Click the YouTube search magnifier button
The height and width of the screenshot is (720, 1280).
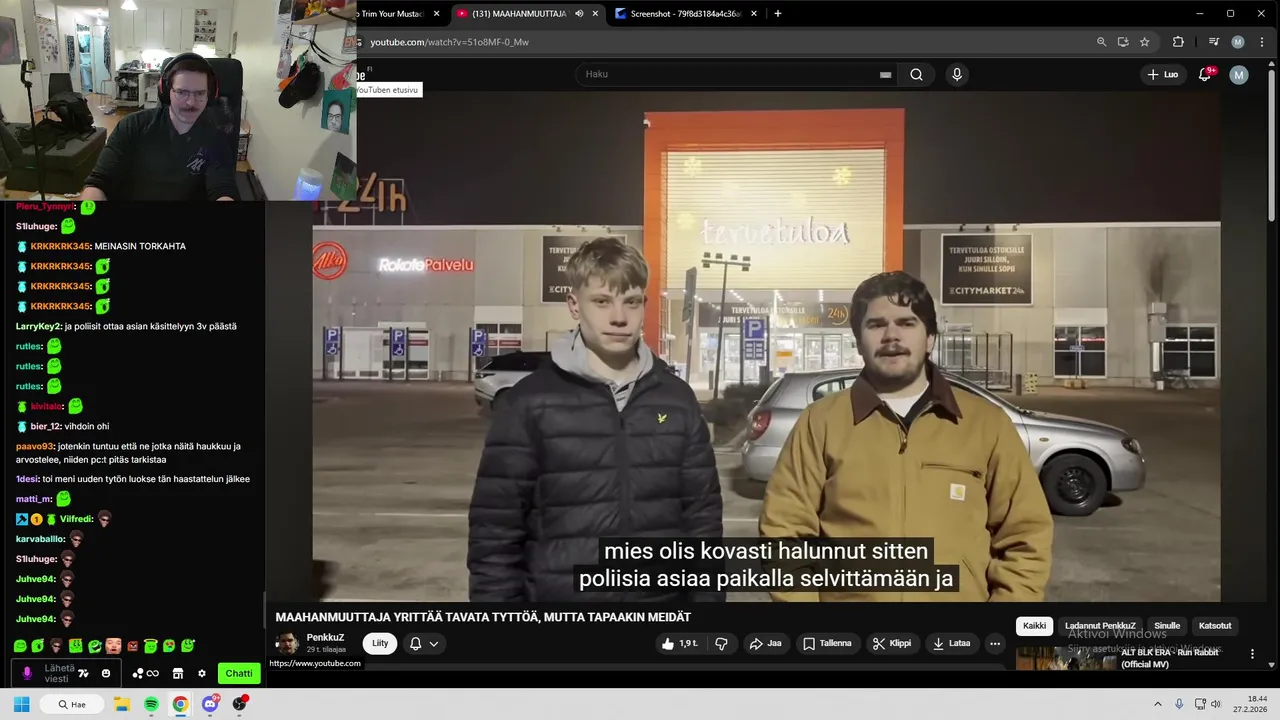click(x=916, y=74)
